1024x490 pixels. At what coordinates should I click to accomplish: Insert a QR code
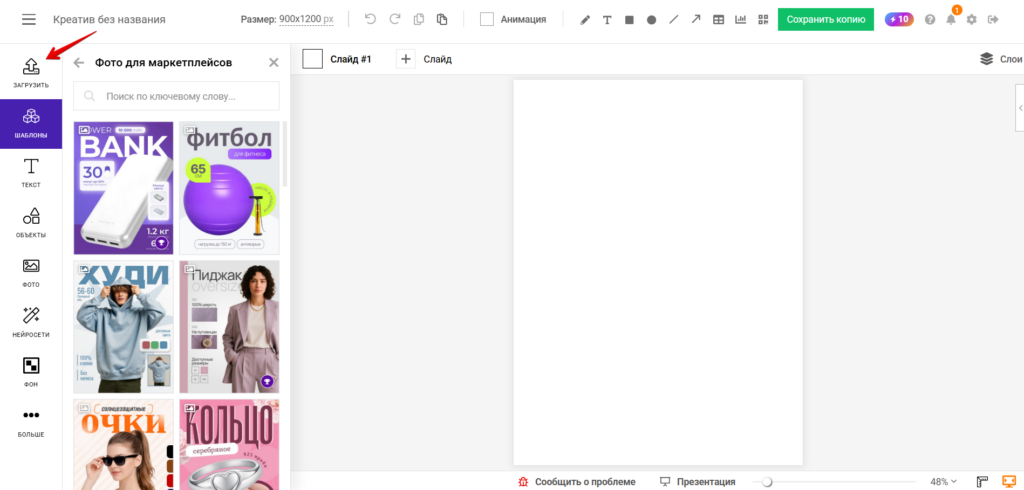[x=763, y=20]
